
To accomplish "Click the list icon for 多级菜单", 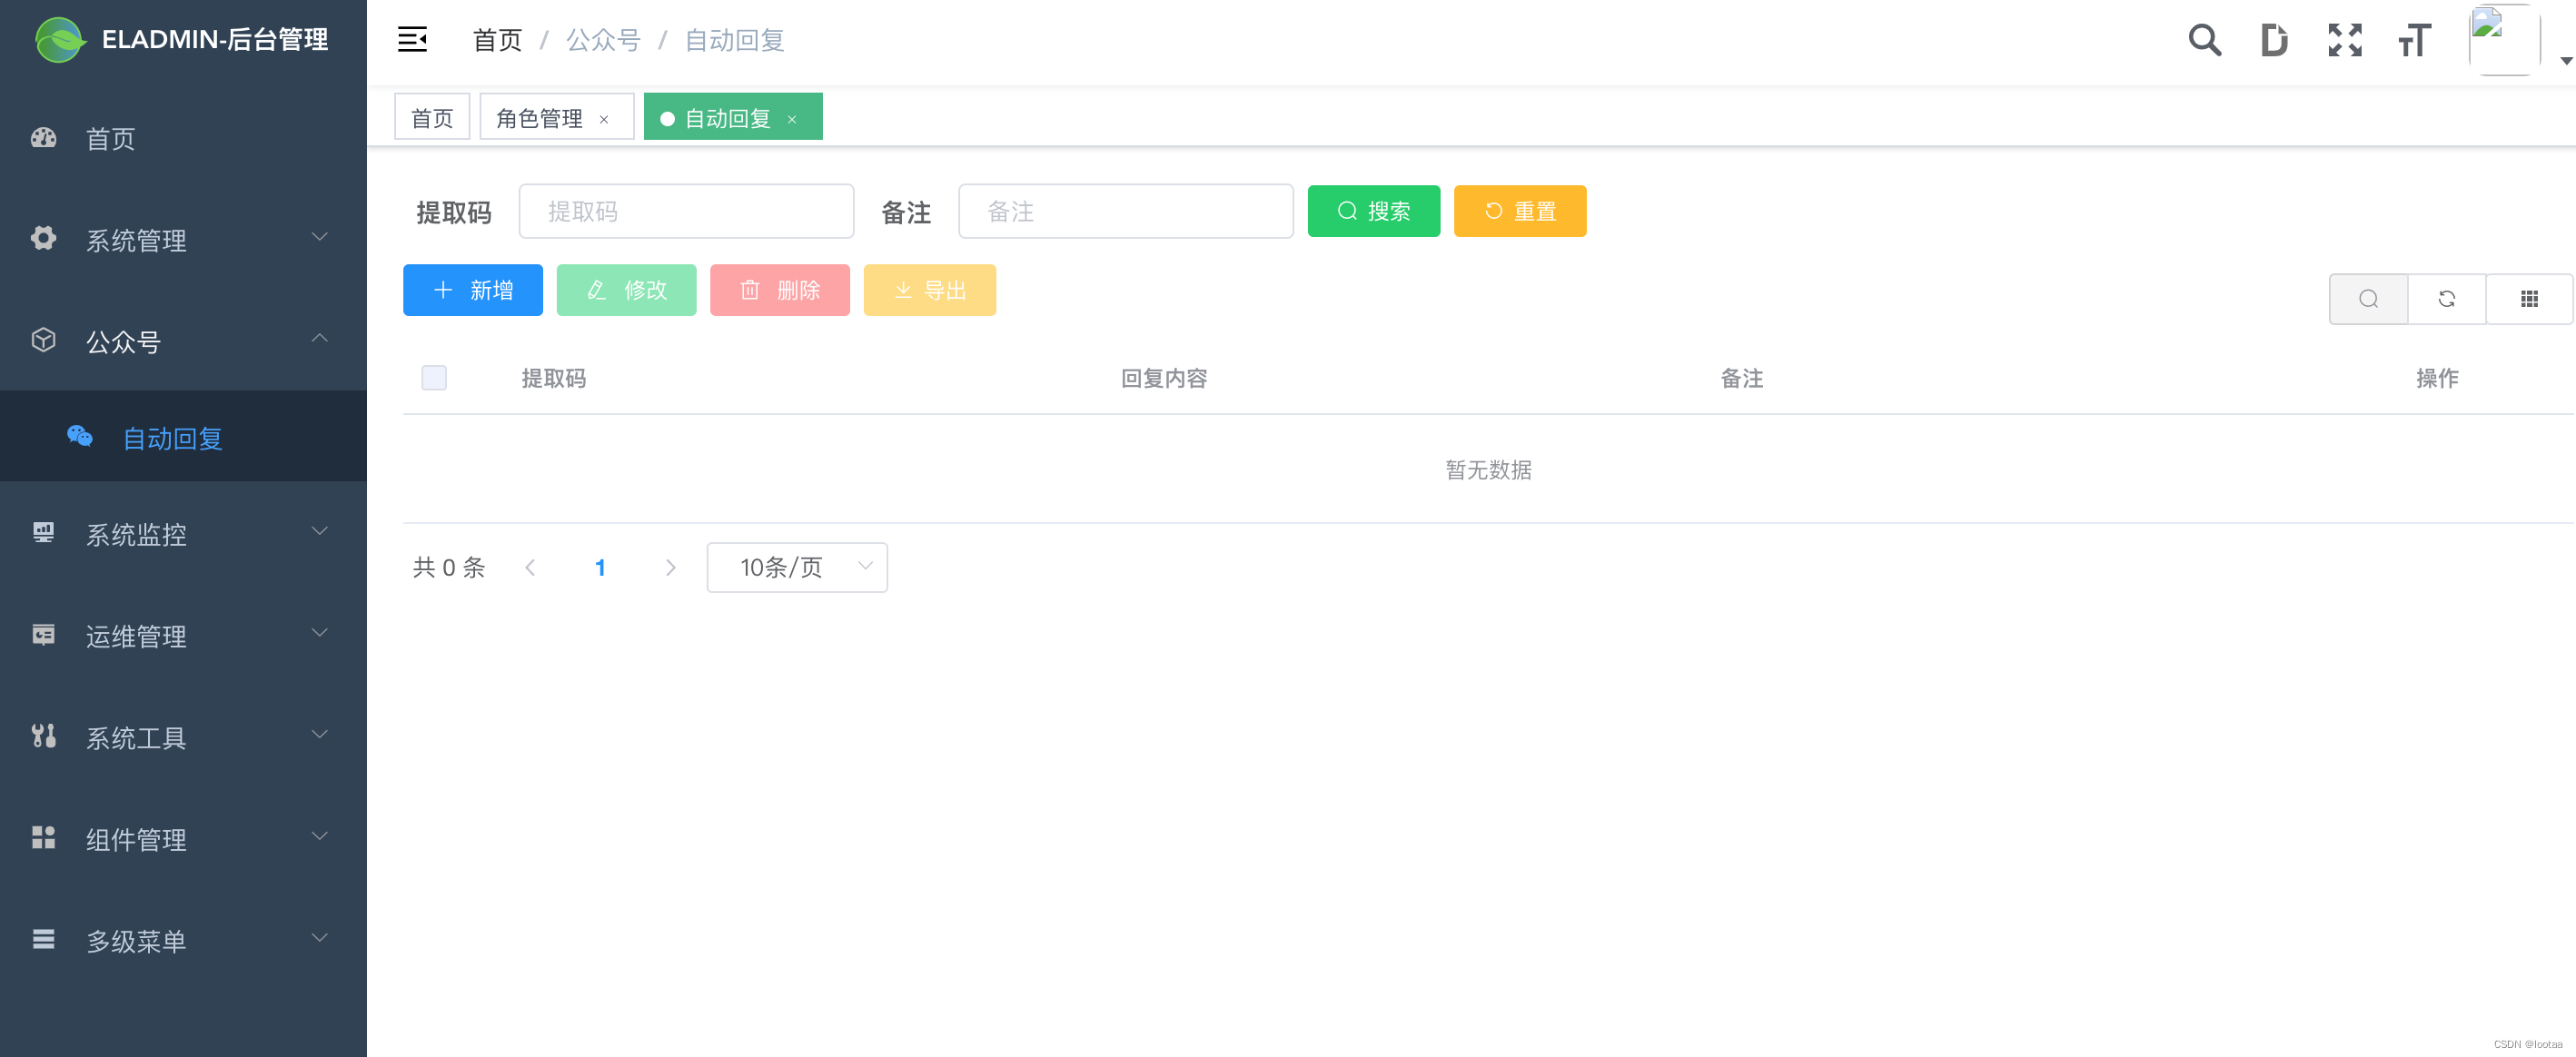I will [43, 939].
